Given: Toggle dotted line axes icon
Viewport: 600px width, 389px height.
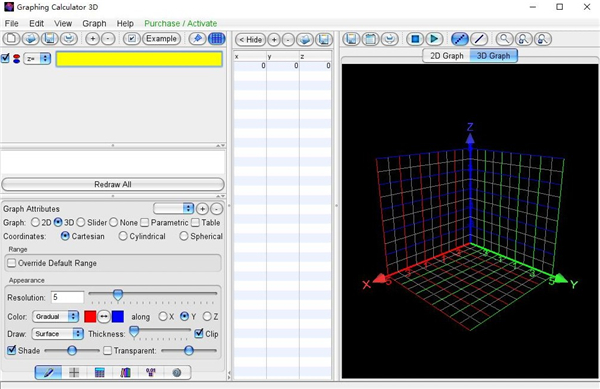Looking at the screenshot, I should point(460,39).
